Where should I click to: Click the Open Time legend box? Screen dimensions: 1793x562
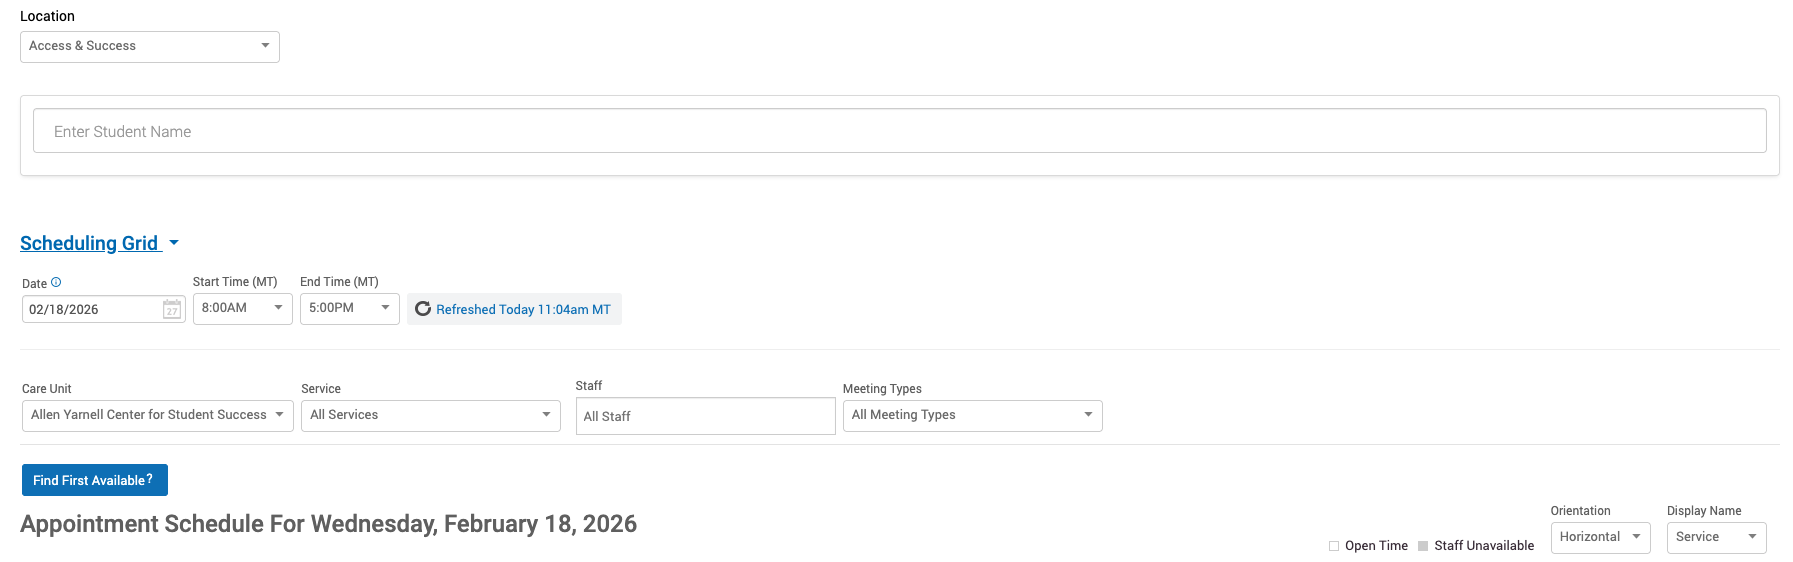[1334, 546]
